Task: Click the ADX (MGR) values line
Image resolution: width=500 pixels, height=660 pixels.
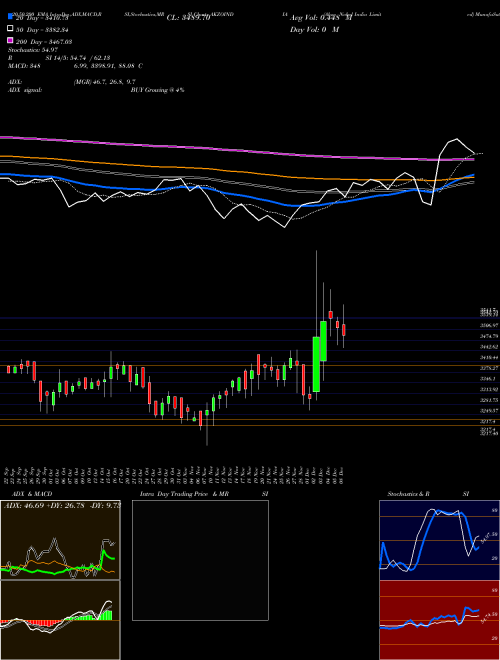Action: click(72, 82)
